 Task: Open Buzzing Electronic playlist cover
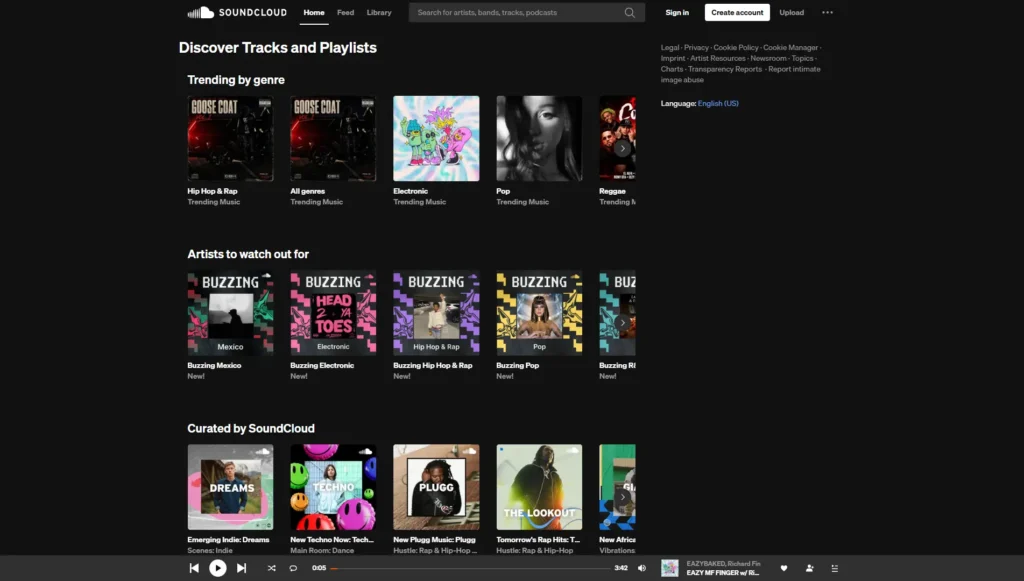coord(333,313)
